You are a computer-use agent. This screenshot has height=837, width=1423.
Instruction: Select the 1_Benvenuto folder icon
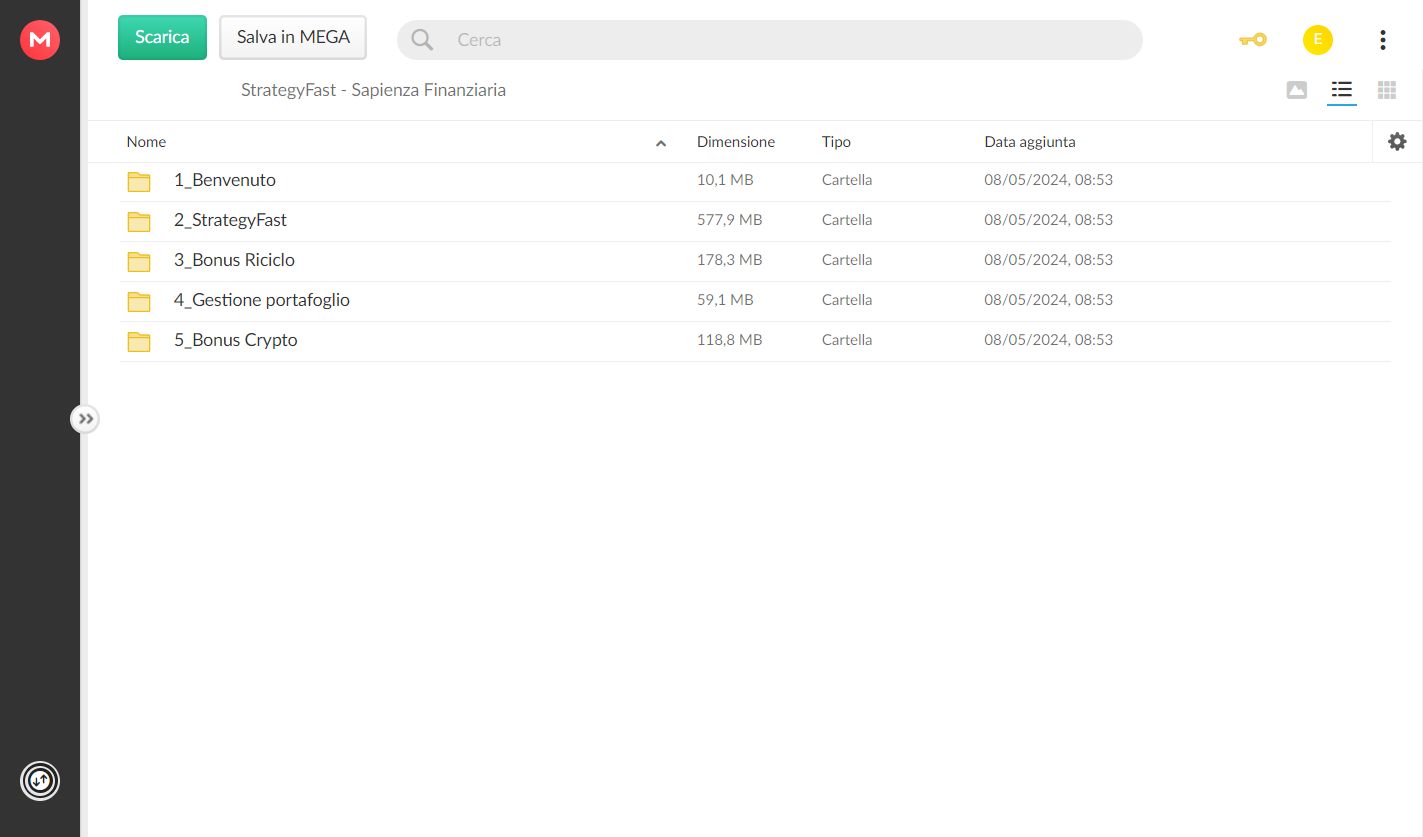click(x=139, y=181)
